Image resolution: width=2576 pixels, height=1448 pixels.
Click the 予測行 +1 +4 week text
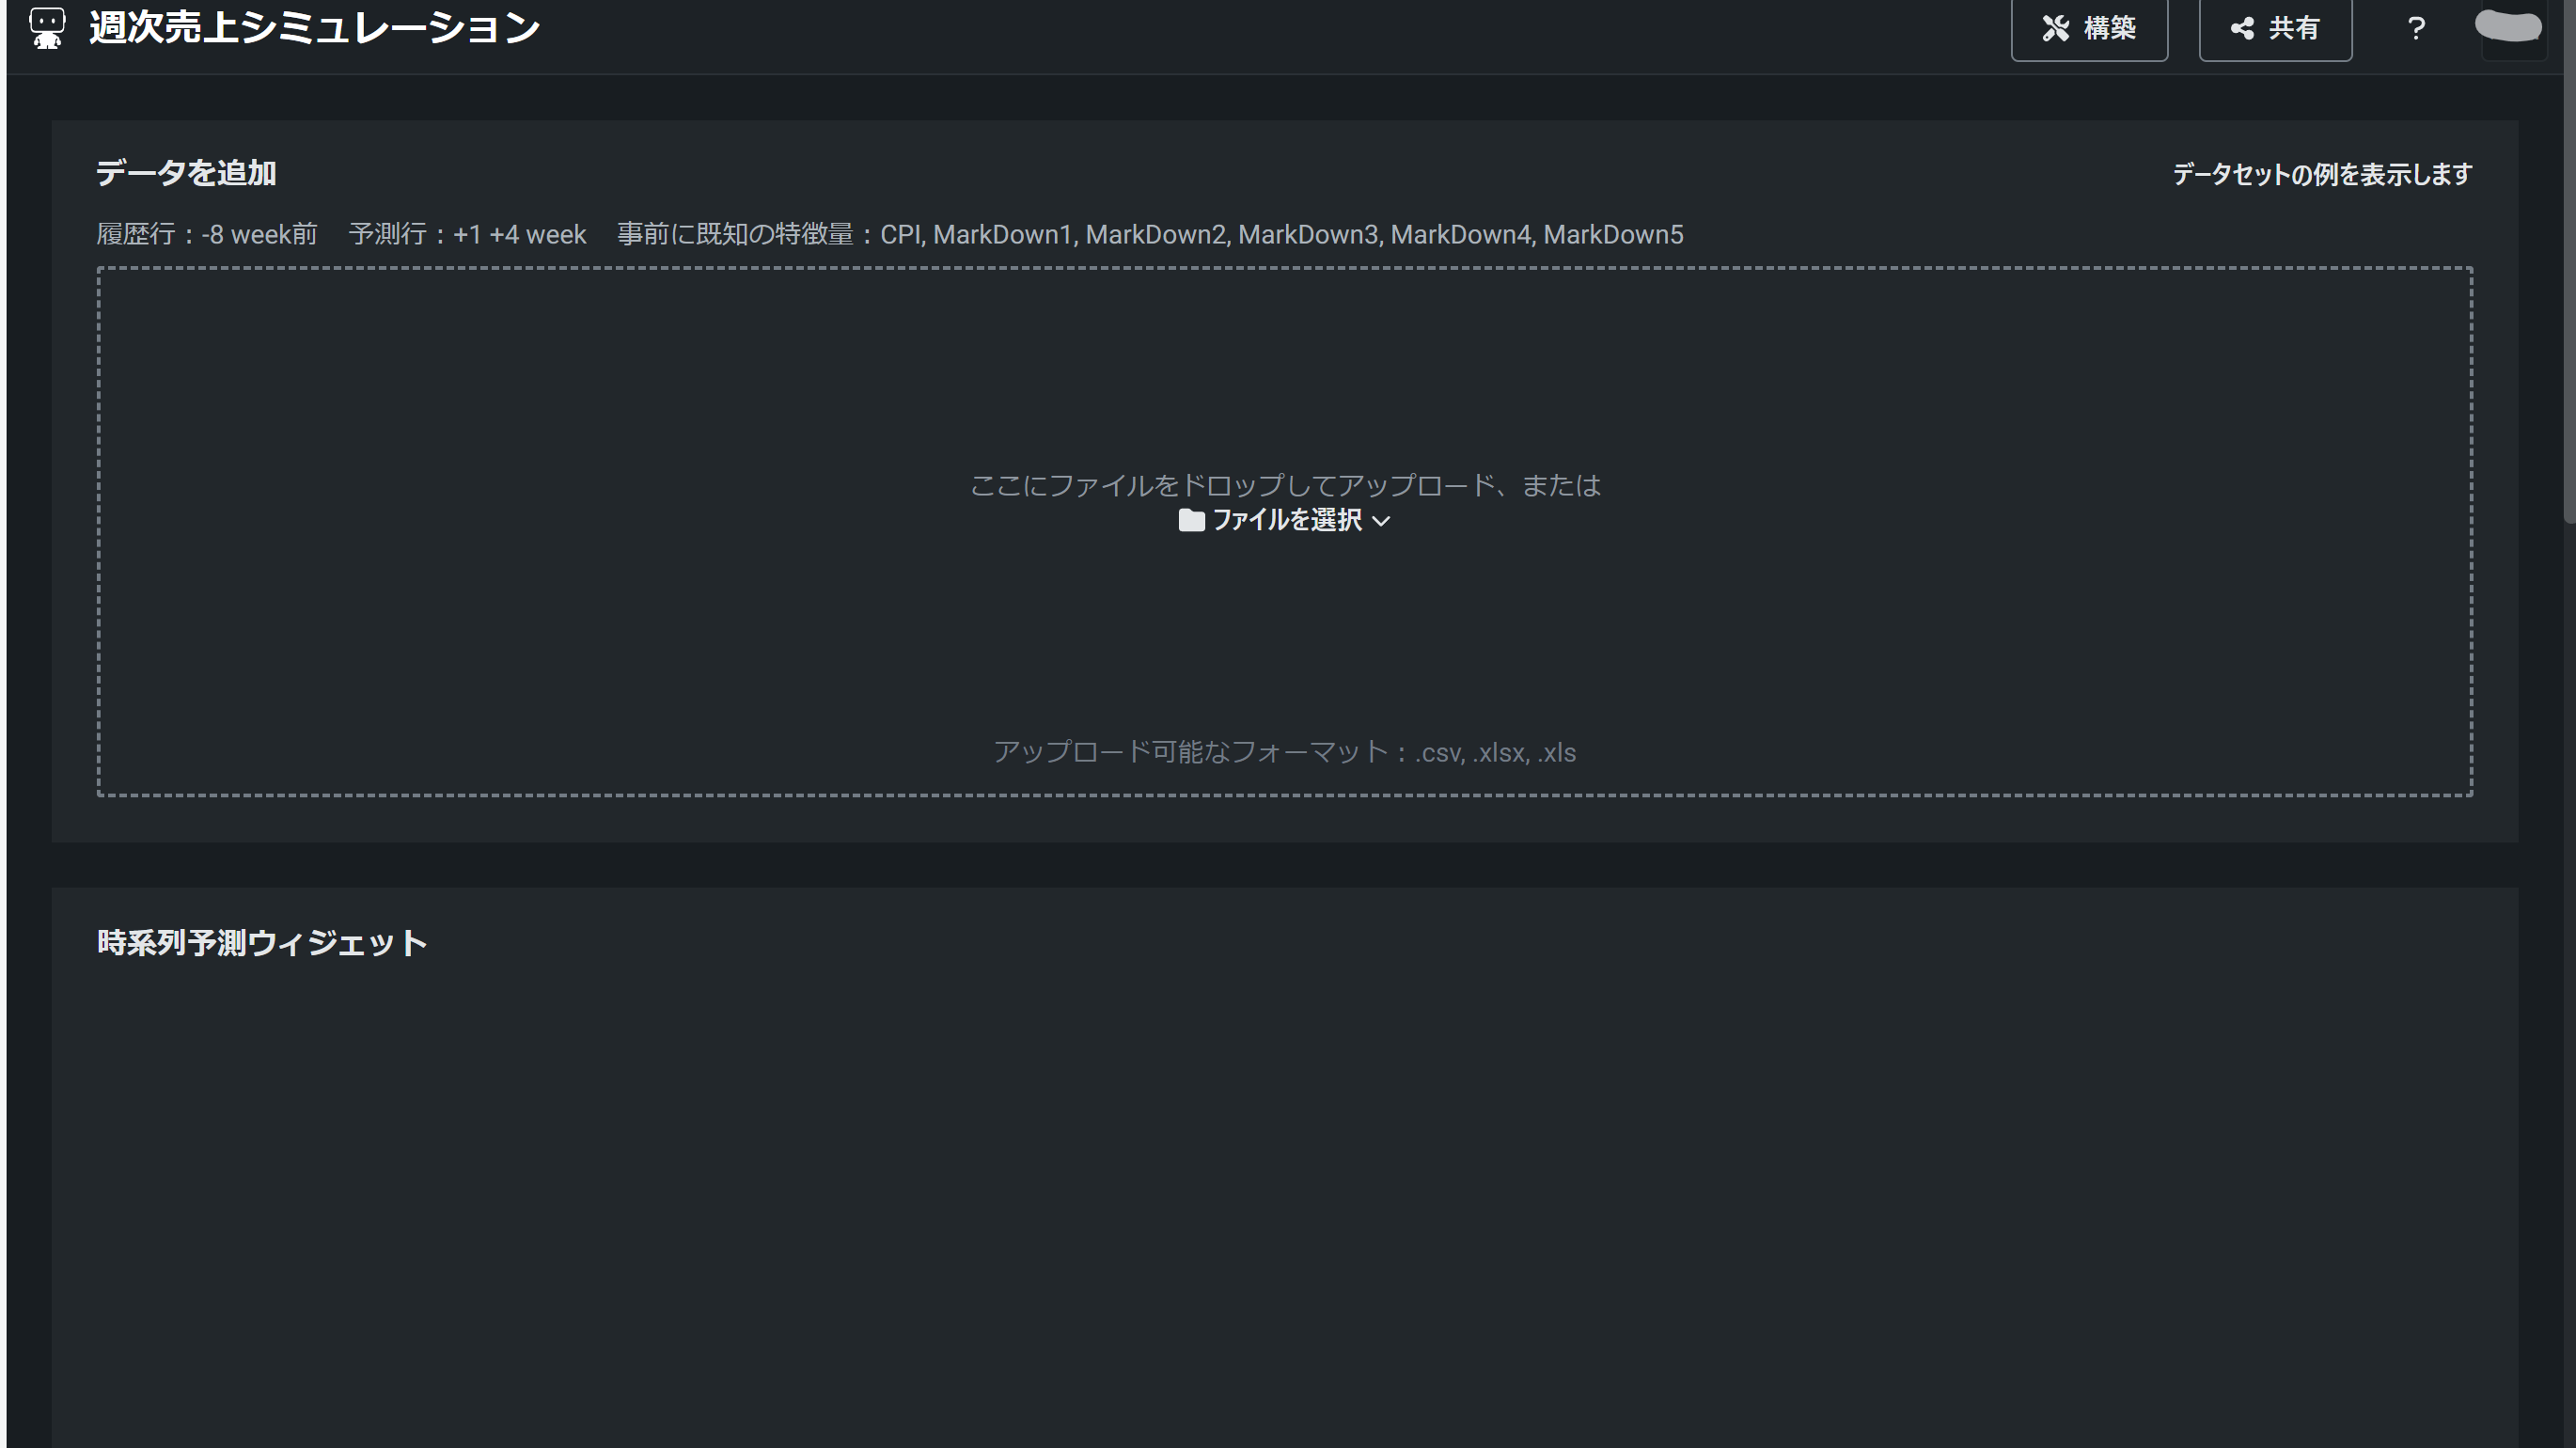tap(467, 234)
